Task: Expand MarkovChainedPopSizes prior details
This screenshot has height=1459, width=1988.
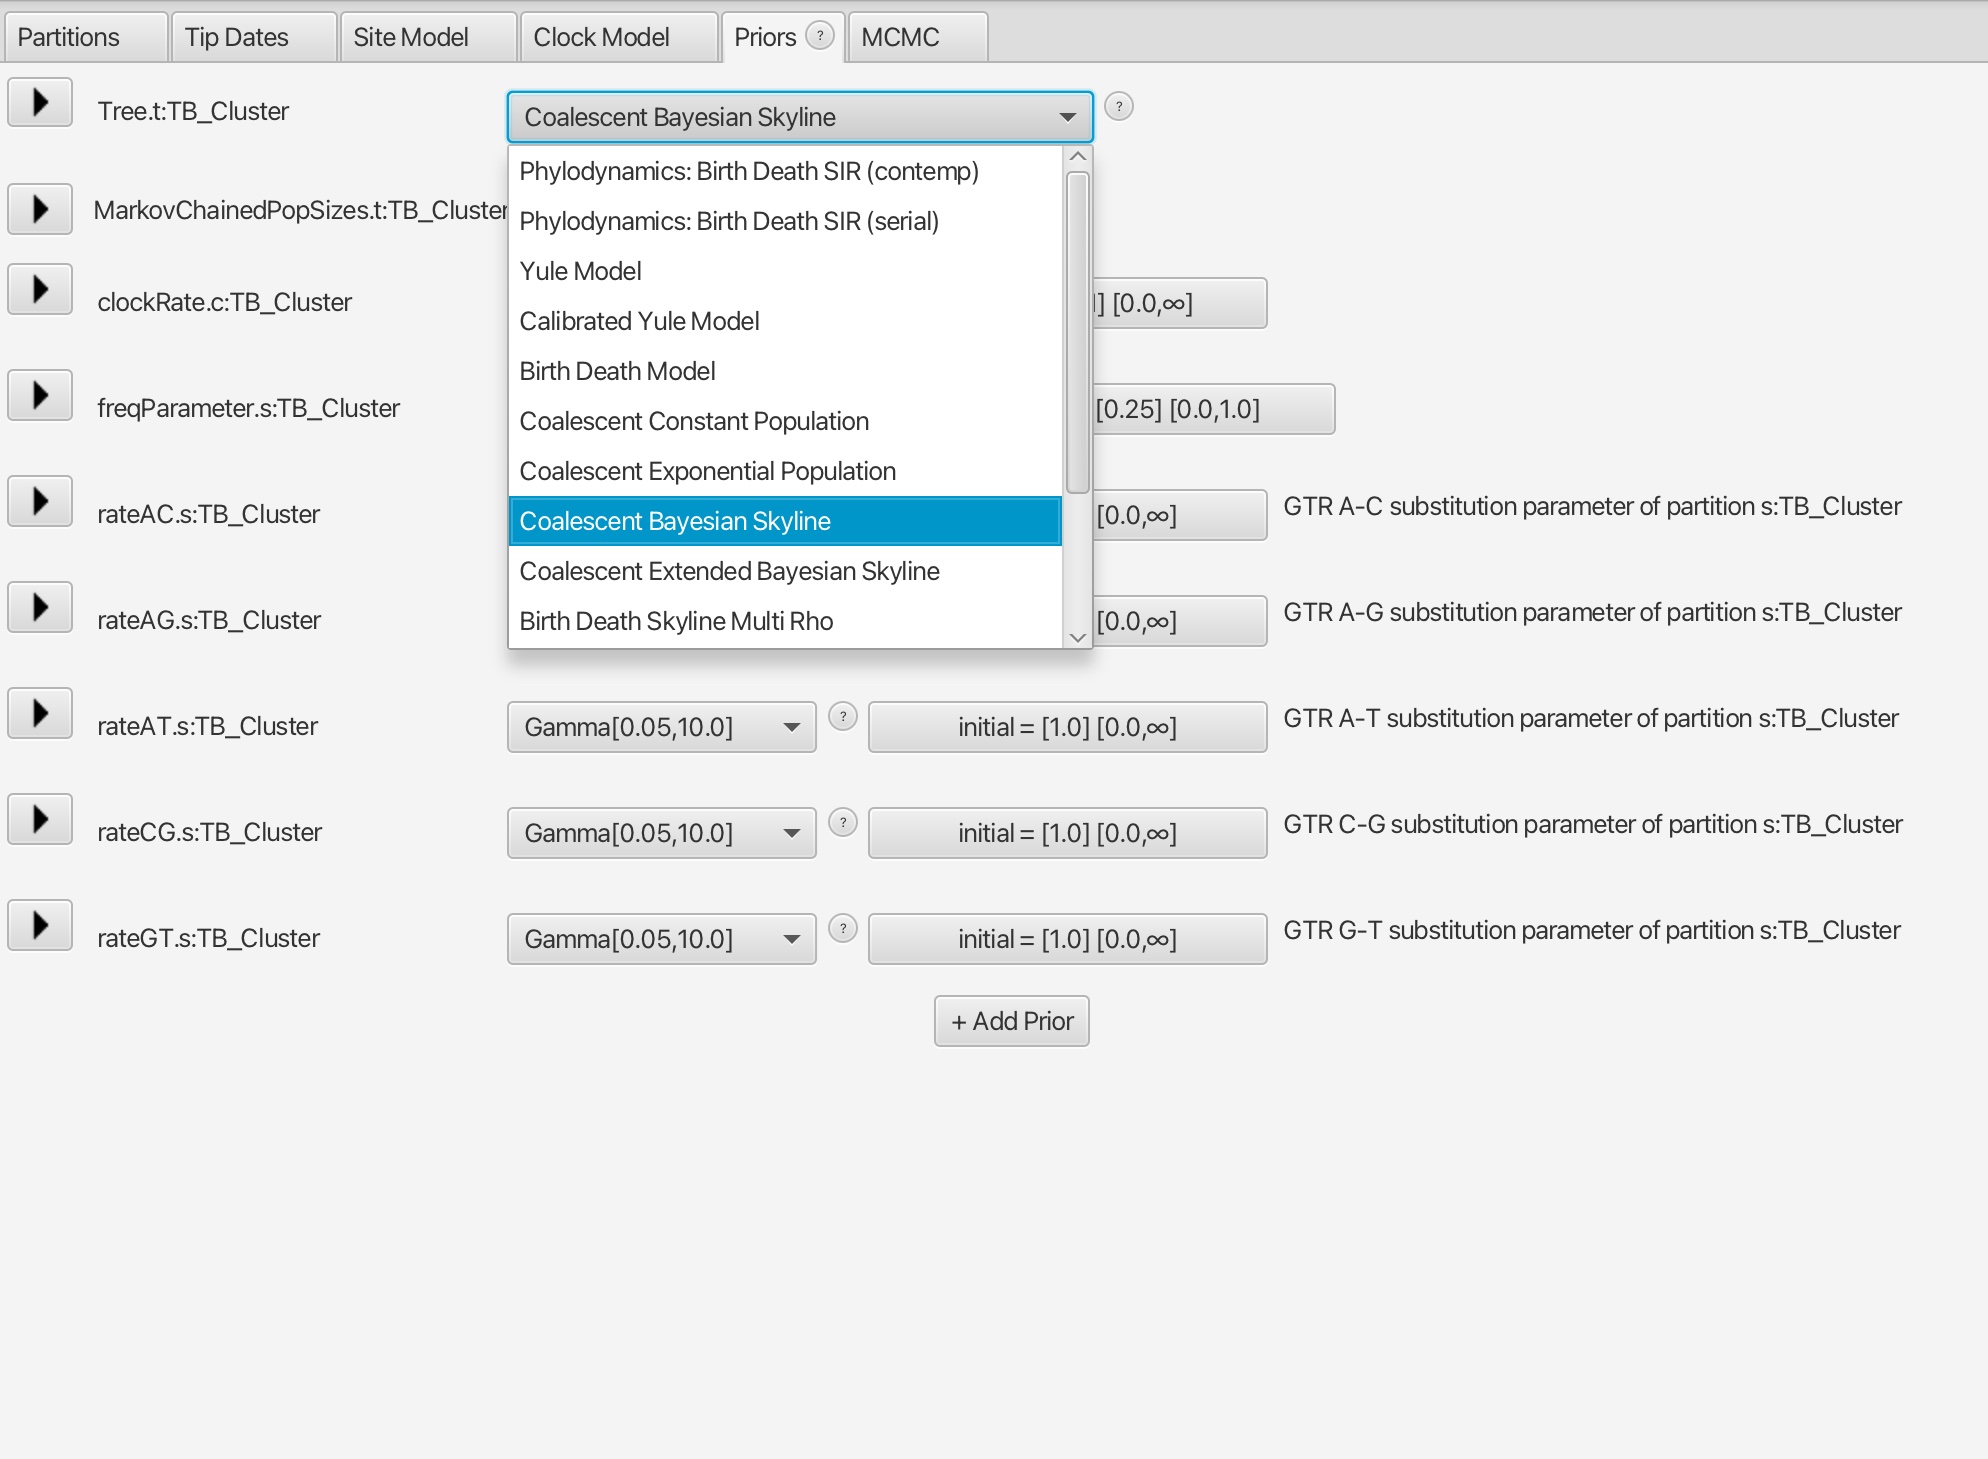Action: point(40,209)
